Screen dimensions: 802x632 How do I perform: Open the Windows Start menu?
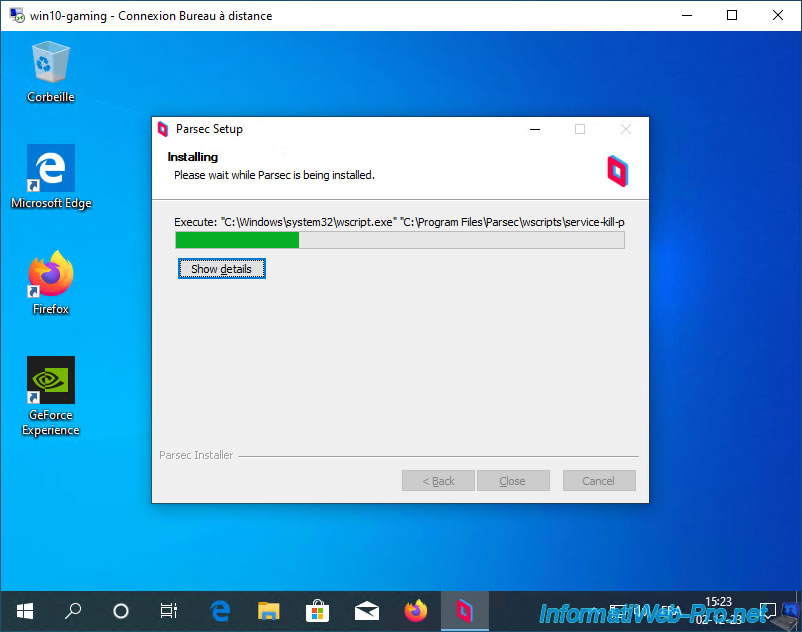click(x=25, y=611)
